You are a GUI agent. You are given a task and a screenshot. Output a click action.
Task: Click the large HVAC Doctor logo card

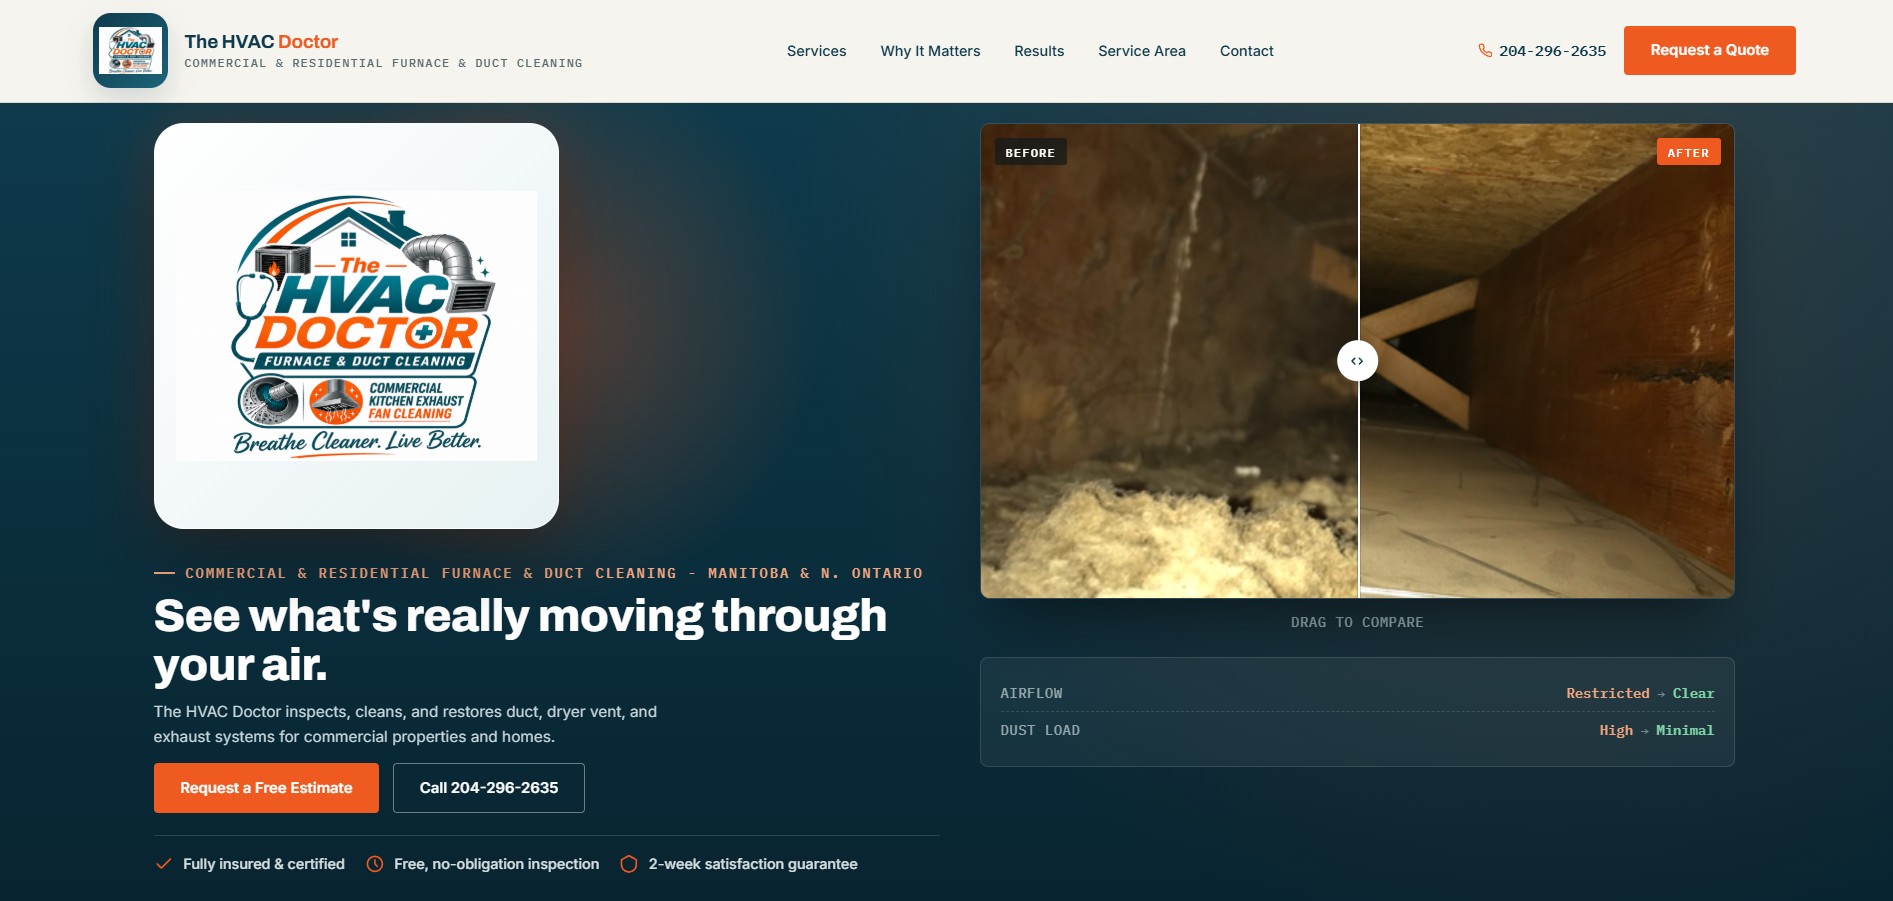coord(356,326)
